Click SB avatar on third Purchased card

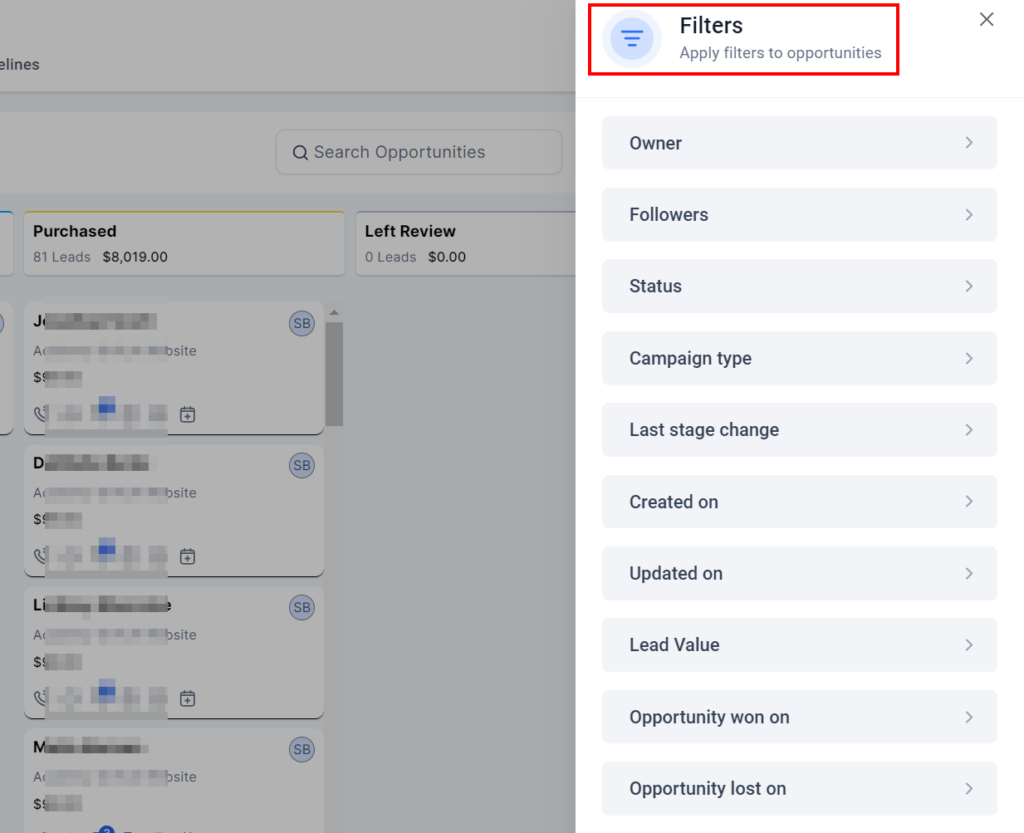[x=301, y=607]
